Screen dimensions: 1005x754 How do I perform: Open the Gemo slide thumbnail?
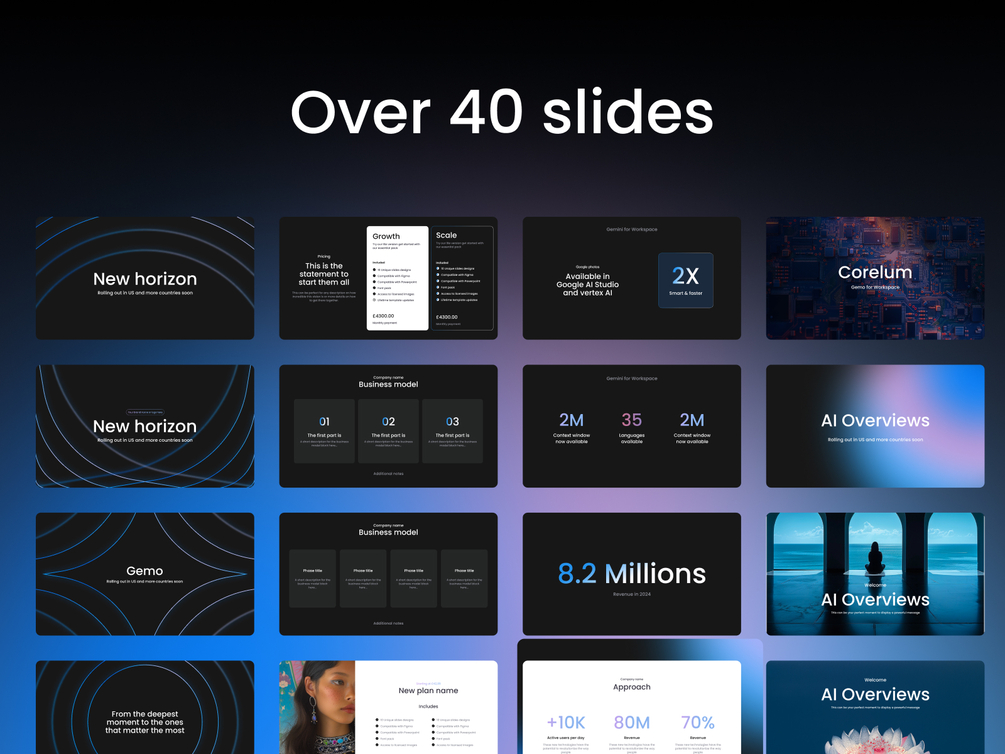145,574
